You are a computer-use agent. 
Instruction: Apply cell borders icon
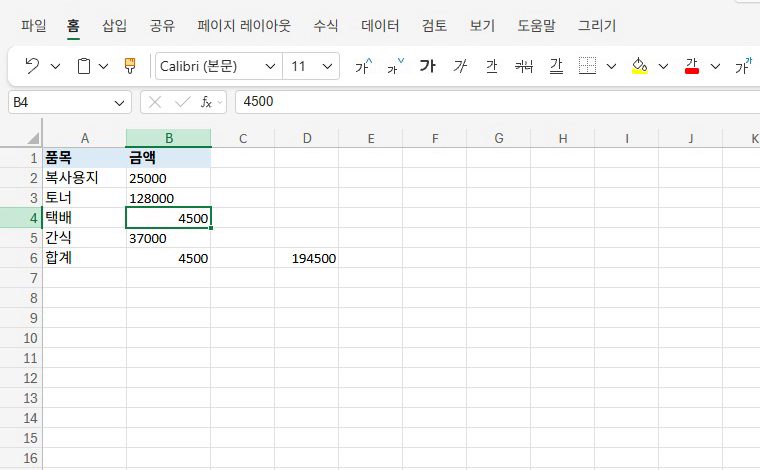coord(587,66)
